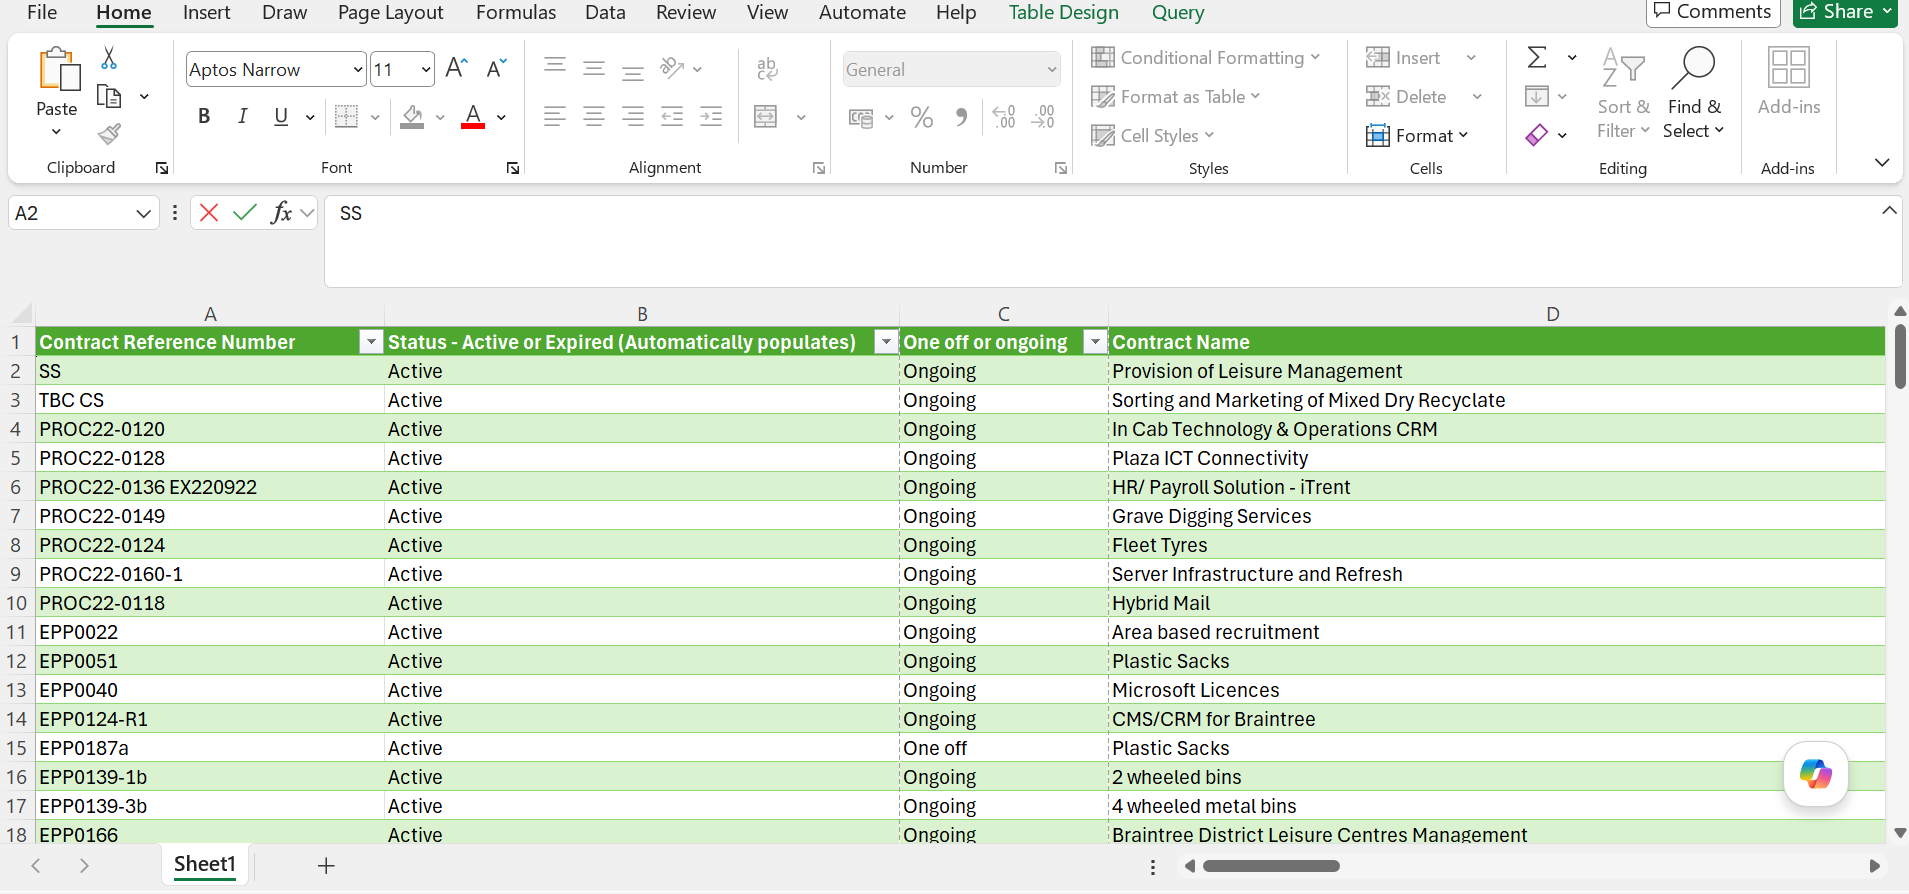Open Status column filter dropdown
This screenshot has height=894, width=1909.
click(886, 342)
